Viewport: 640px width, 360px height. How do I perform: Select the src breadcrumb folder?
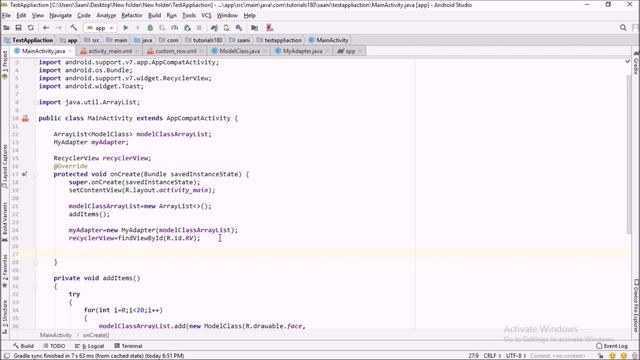coord(92,40)
